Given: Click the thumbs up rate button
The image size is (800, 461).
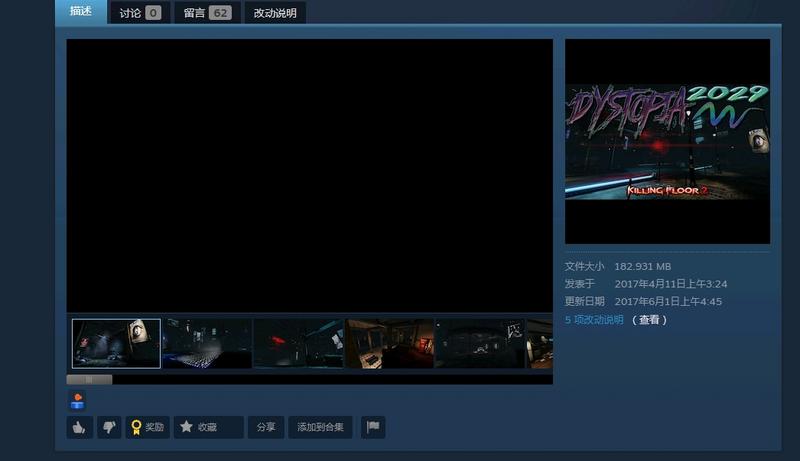Looking at the screenshot, I should (x=80, y=427).
